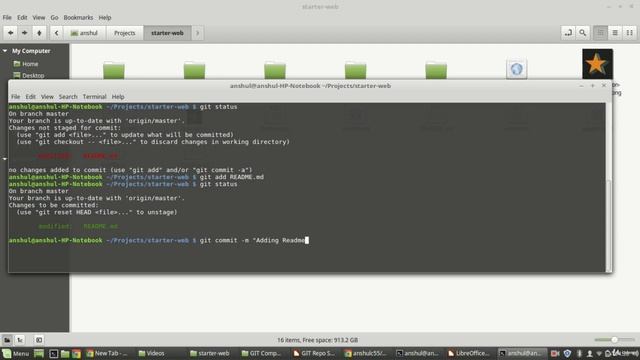Switch to the GIT Repo S... taskbar window
640x360 pixels.
[313, 353]
